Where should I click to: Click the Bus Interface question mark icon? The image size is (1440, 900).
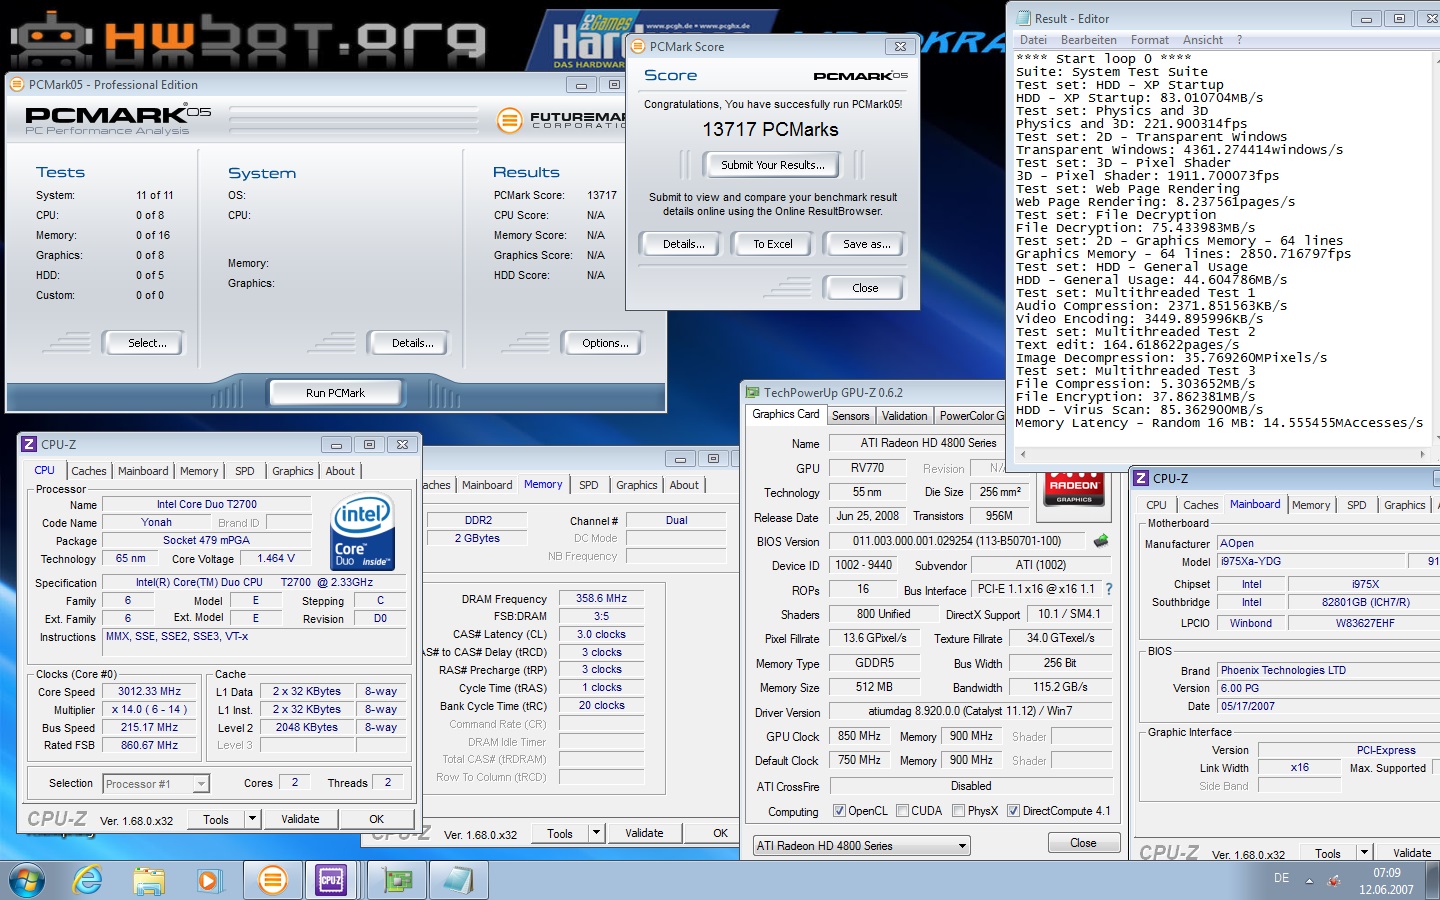(1108, 589)
